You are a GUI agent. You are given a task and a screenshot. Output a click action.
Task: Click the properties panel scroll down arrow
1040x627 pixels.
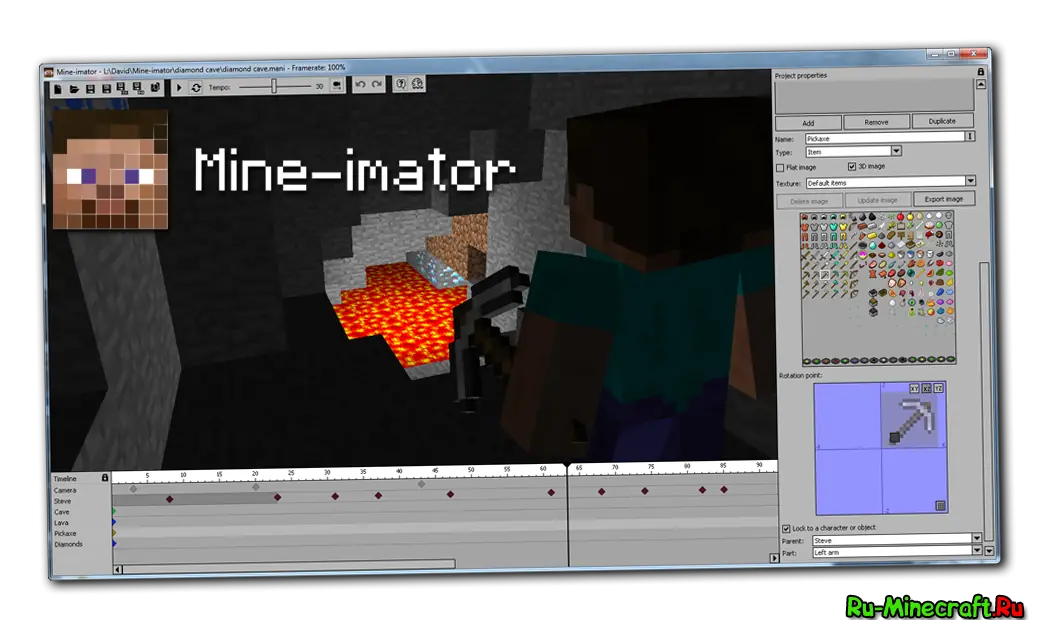pyautogui.click(x=989, y=551)
